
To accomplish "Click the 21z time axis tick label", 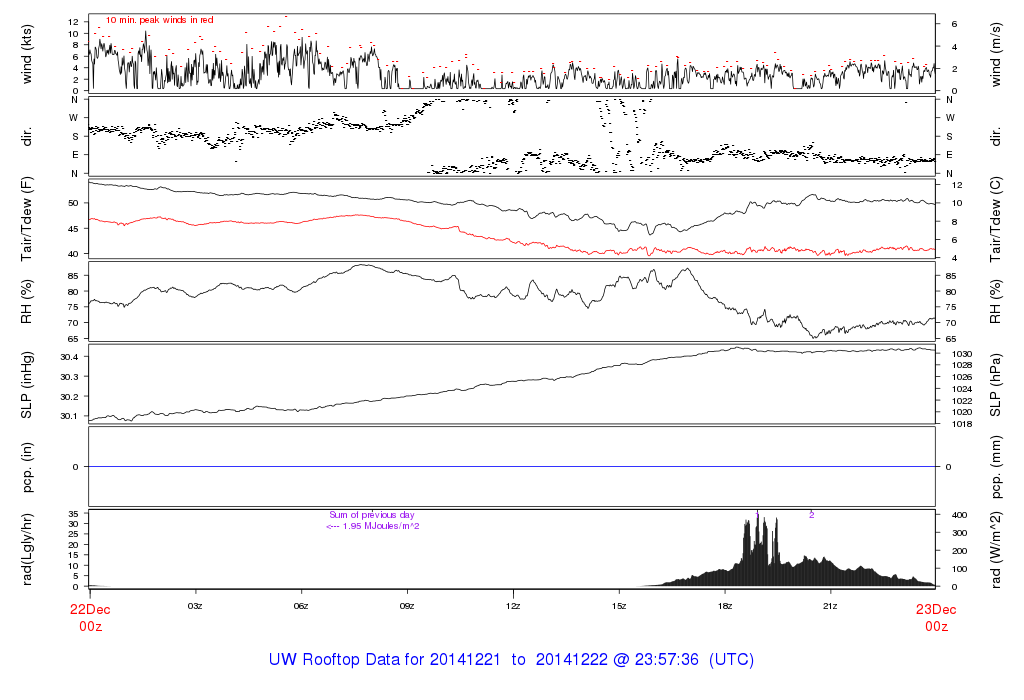I will (x=831, y=606).
